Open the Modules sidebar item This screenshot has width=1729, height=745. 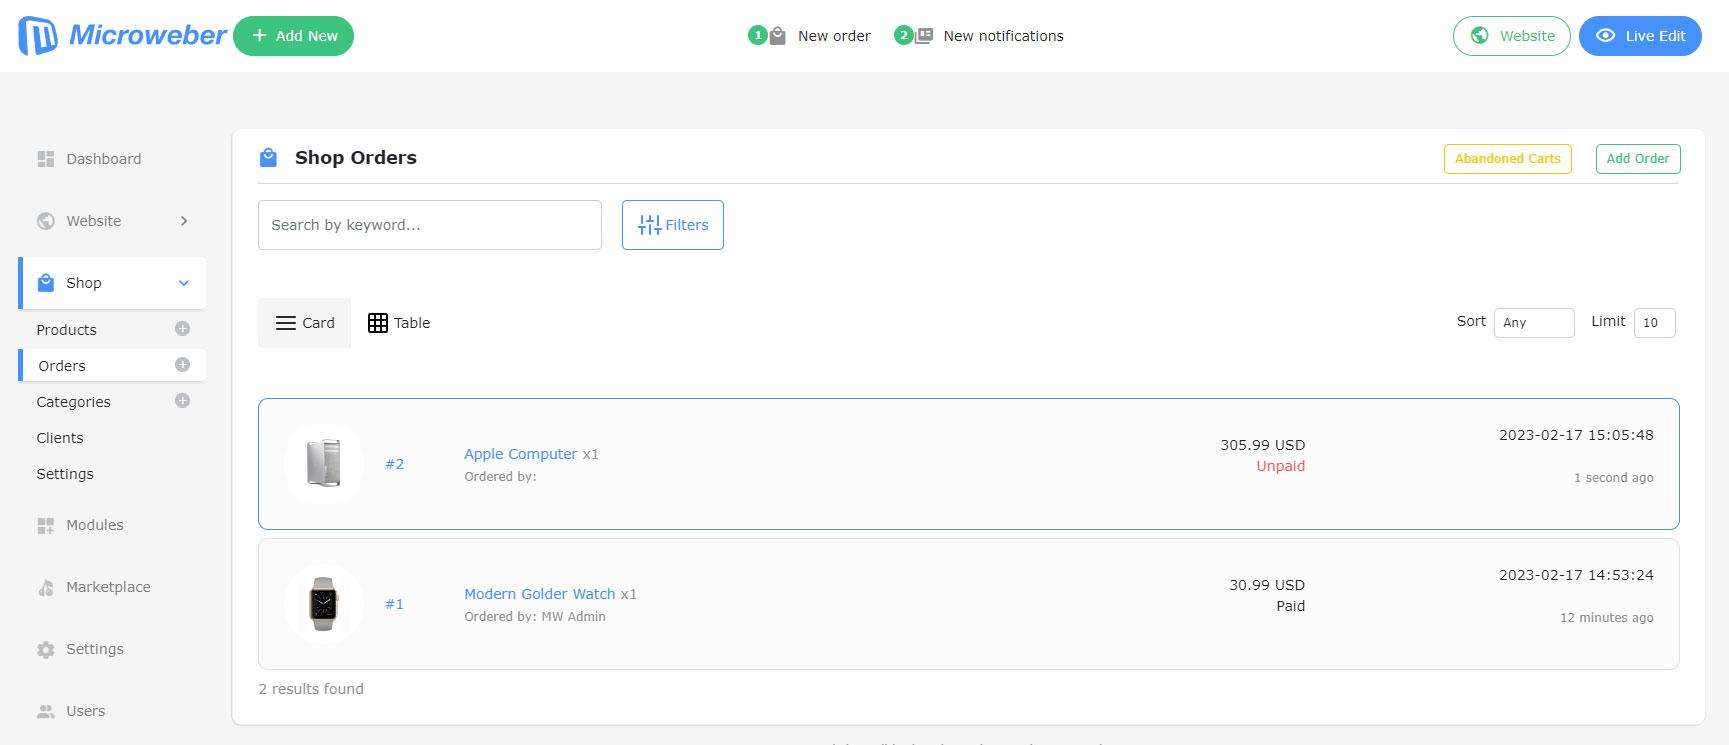coord(94,525)
